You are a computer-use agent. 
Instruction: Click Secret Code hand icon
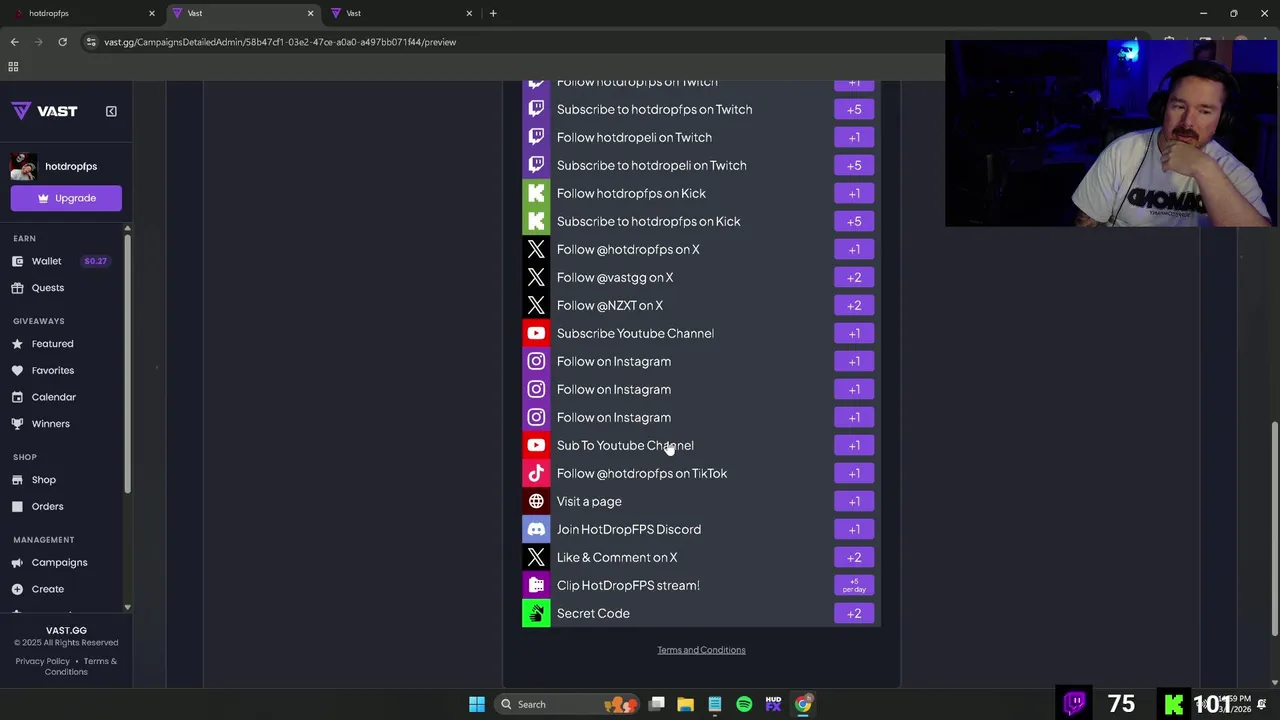pos(536,613)
